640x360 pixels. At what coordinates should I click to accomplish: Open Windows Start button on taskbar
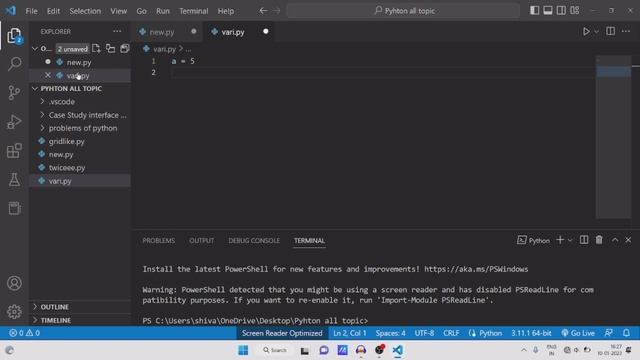243,350
